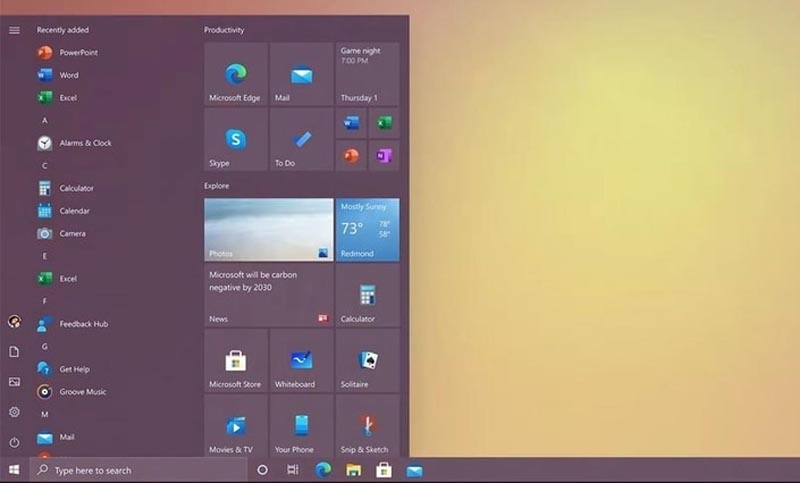This screenshot has width=800, height=483.
Task: Launch the Skype tile
Action: [x=236, y=139]
